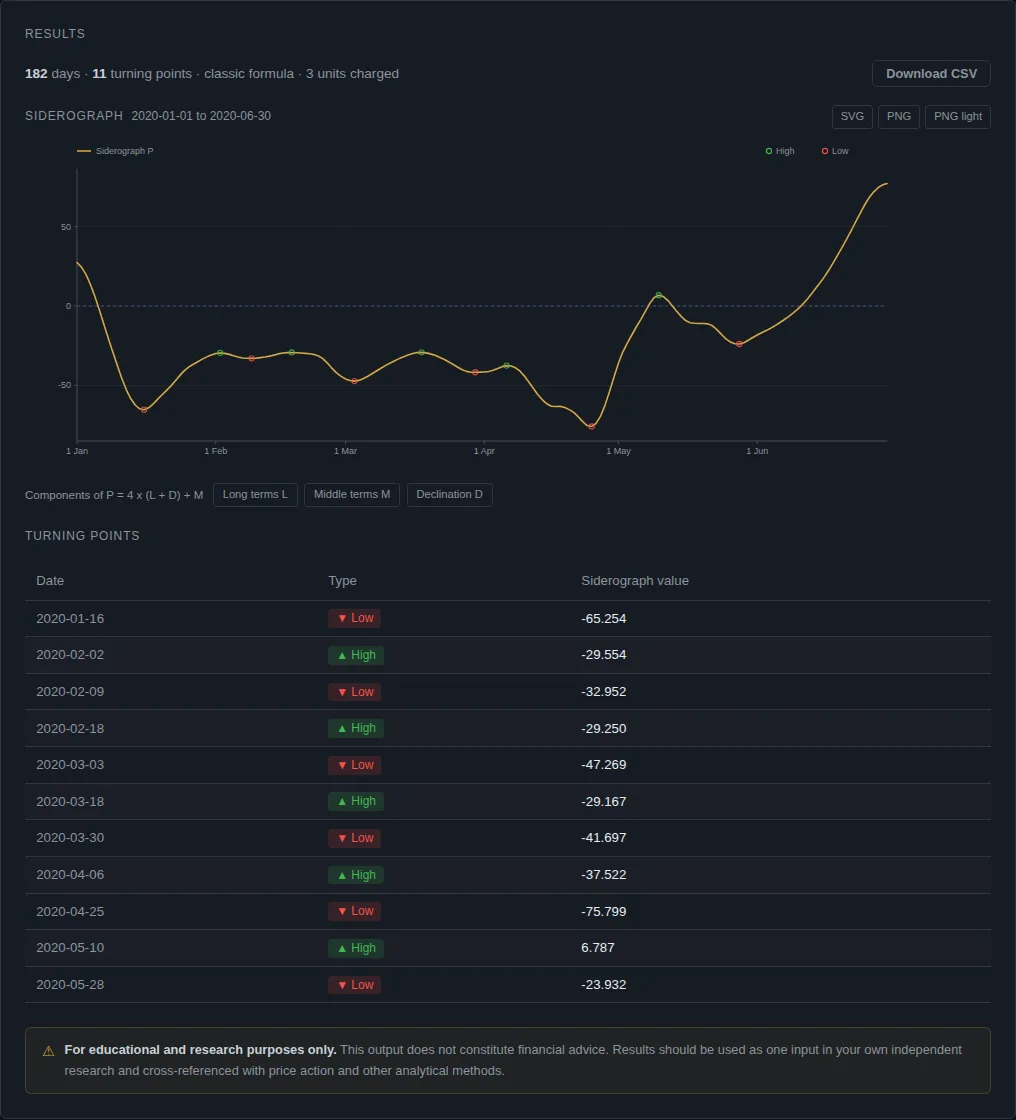Click the Type column header
This screenshot has height=1120, width=1016.
click(x=342, y=581)
